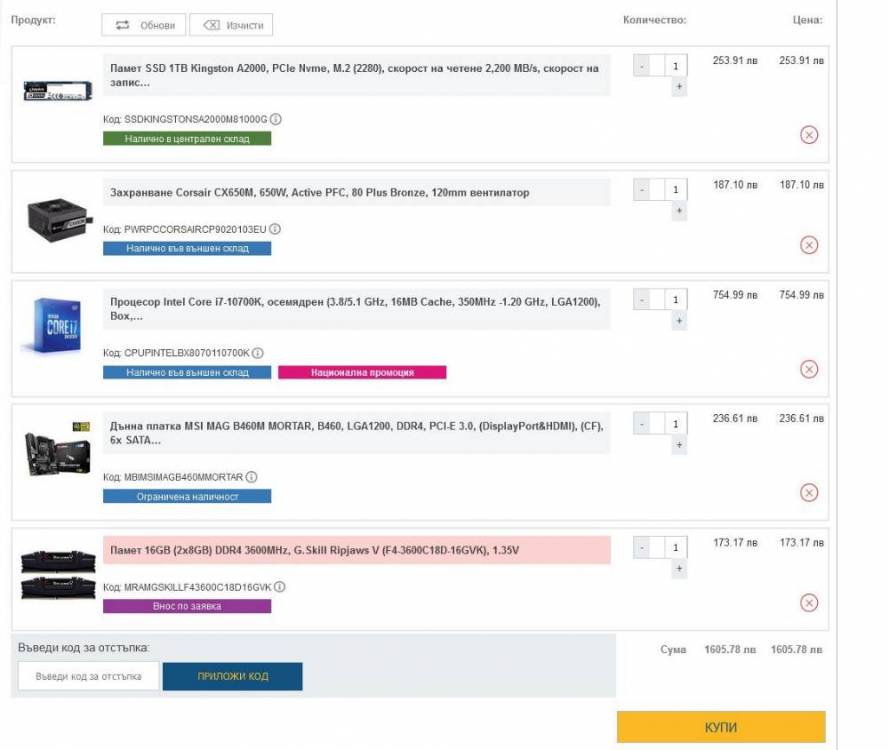The width and height of the screenshot is (889, 750).
Task: Decrease quantity of Corsair CX650M
Action: coord(641,190)
